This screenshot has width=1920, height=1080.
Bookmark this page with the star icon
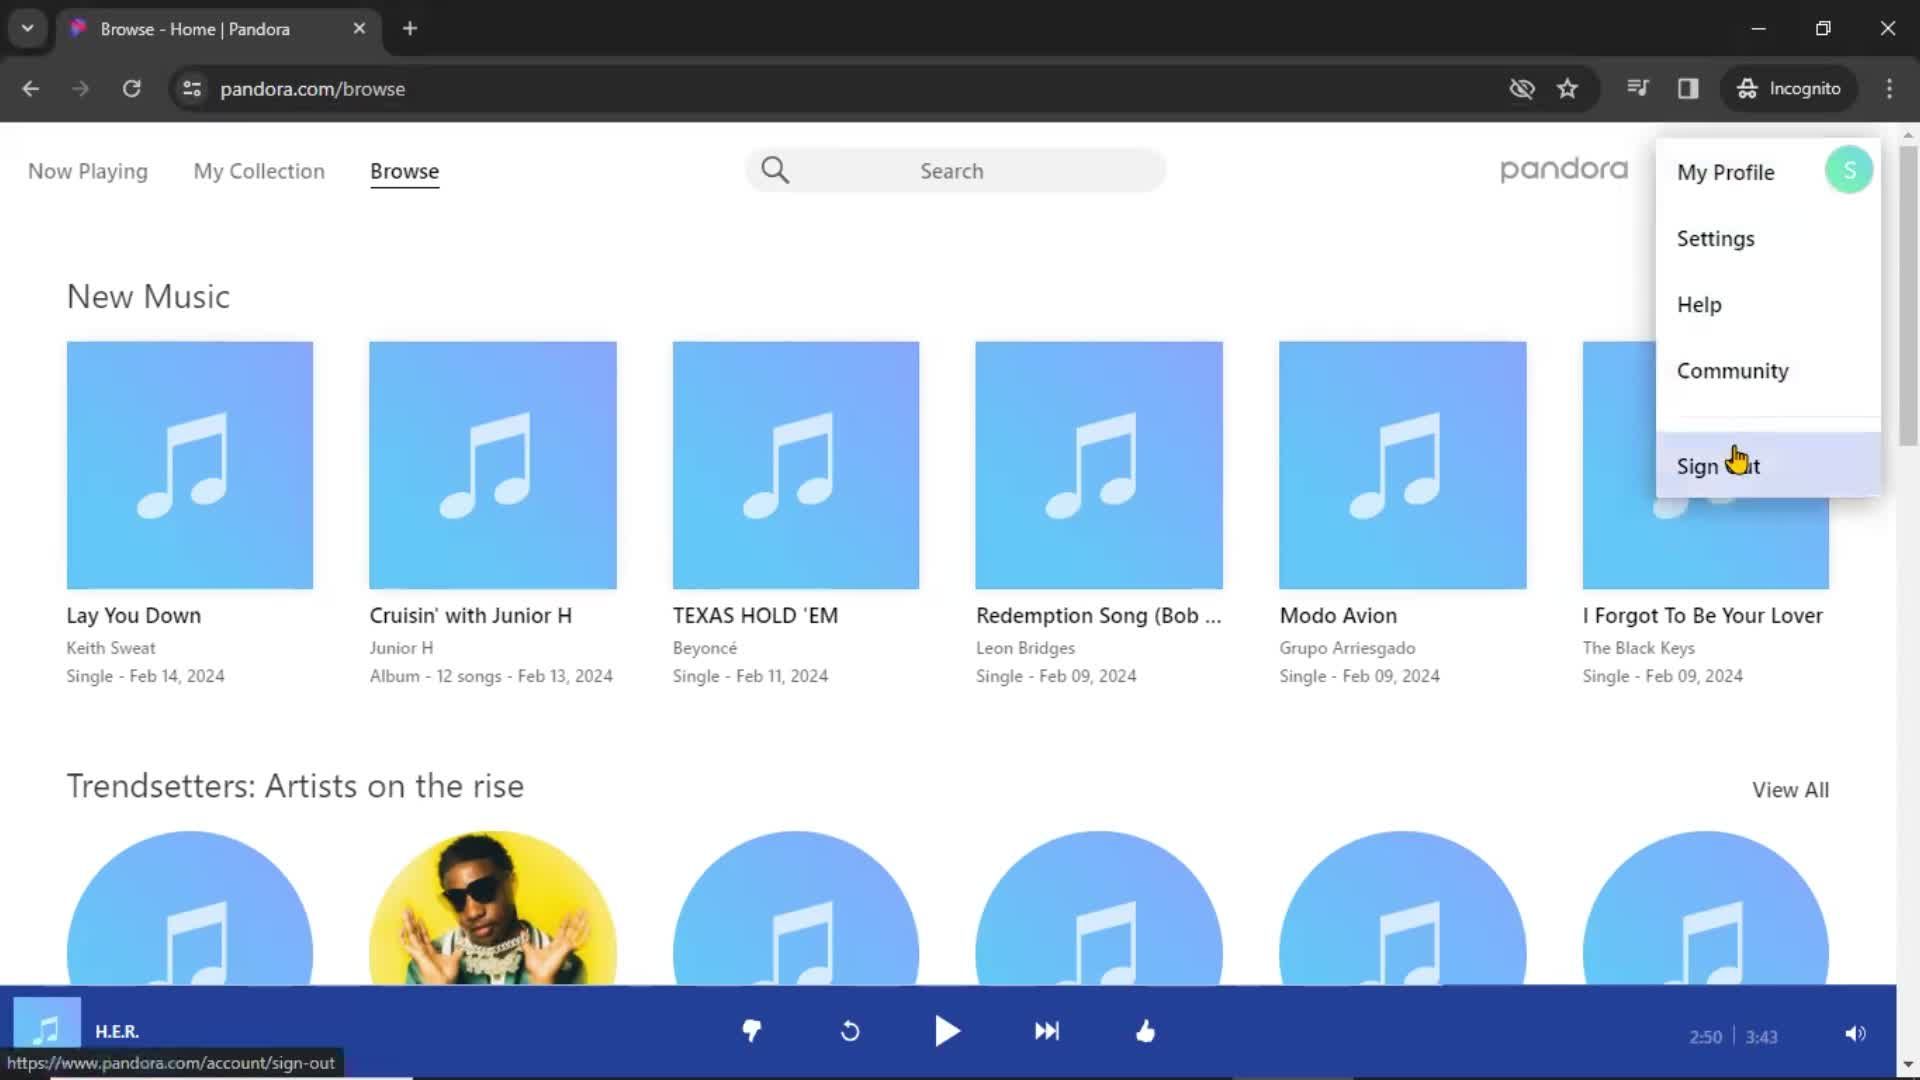[1567, 88]
